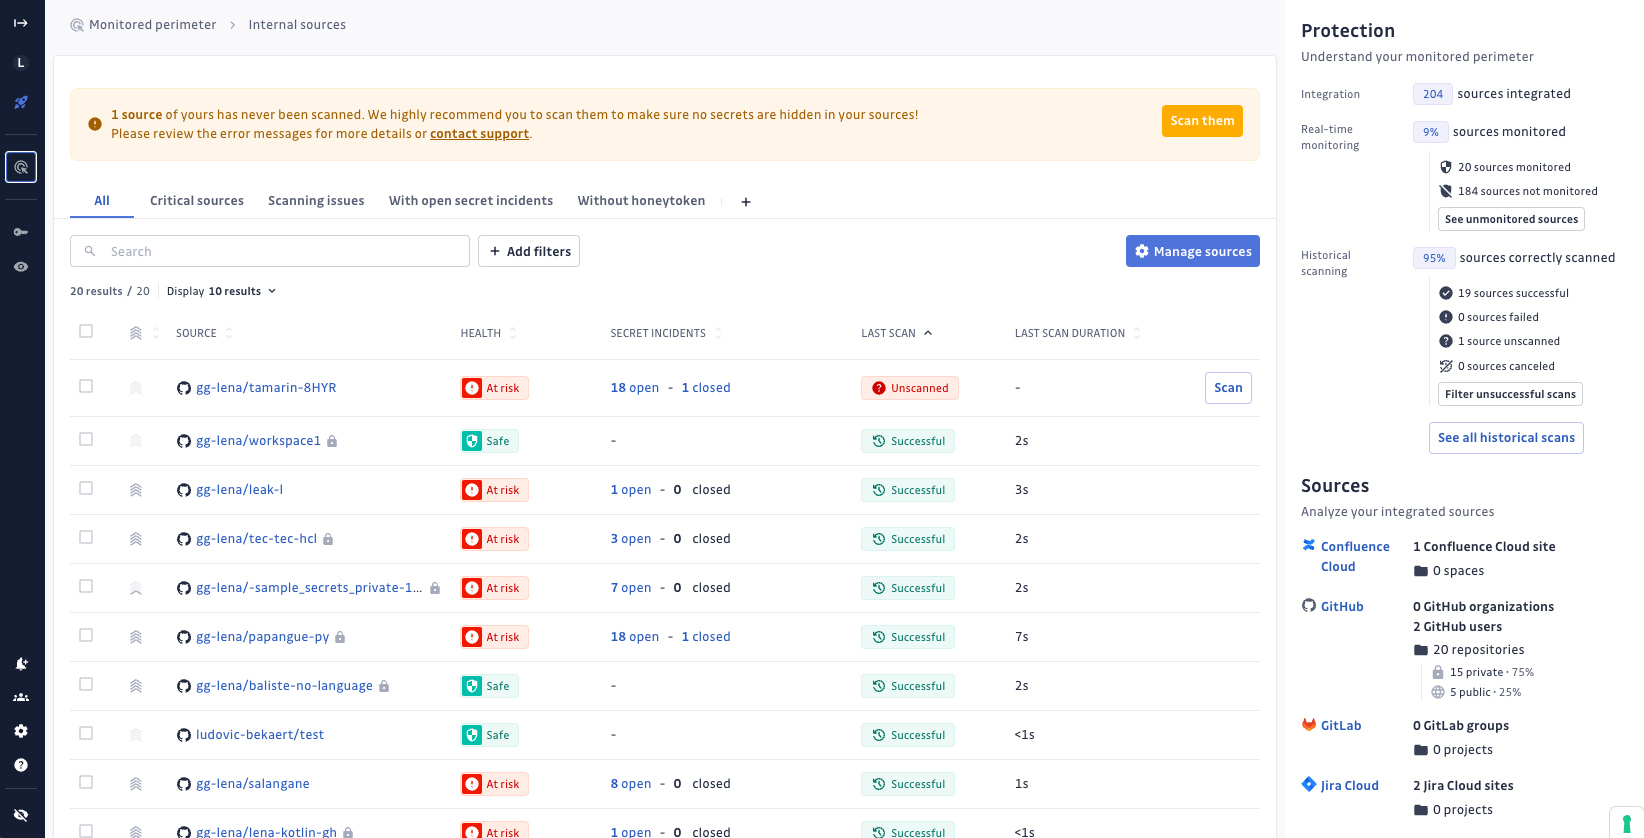Sort by LAST SCAN DURATION column

(x=1077, y=333)
